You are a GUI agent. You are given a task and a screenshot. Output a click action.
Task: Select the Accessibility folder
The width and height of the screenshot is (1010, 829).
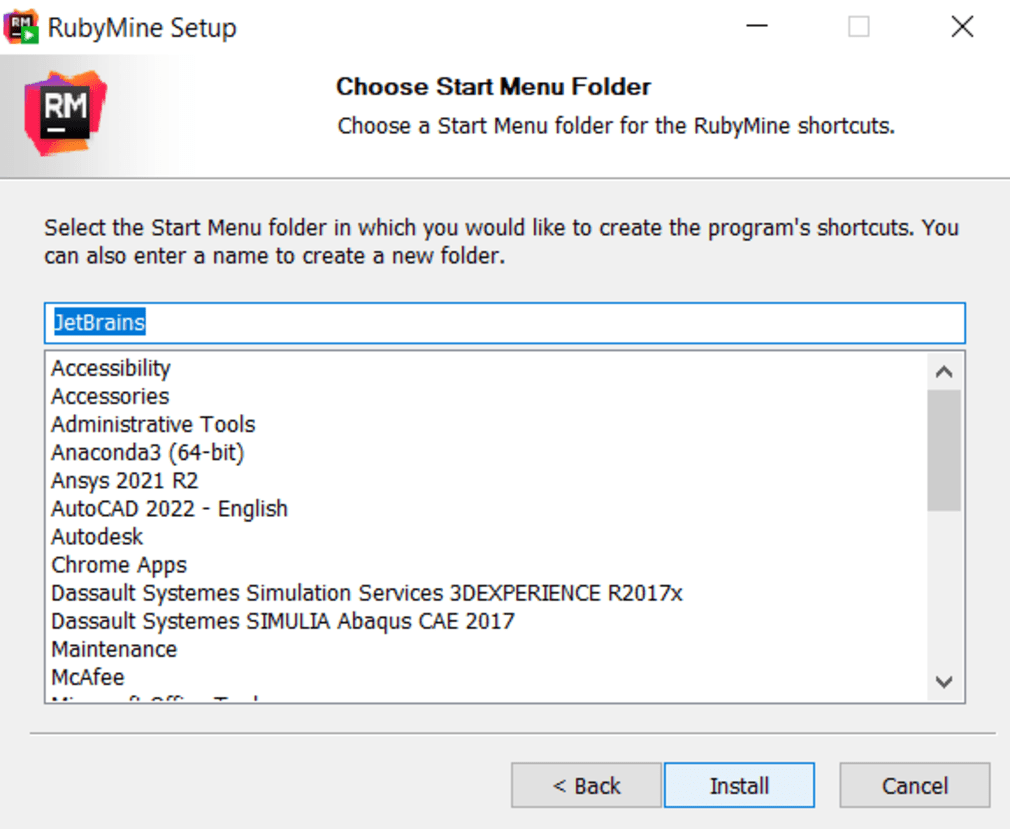(x=111, y=368)
